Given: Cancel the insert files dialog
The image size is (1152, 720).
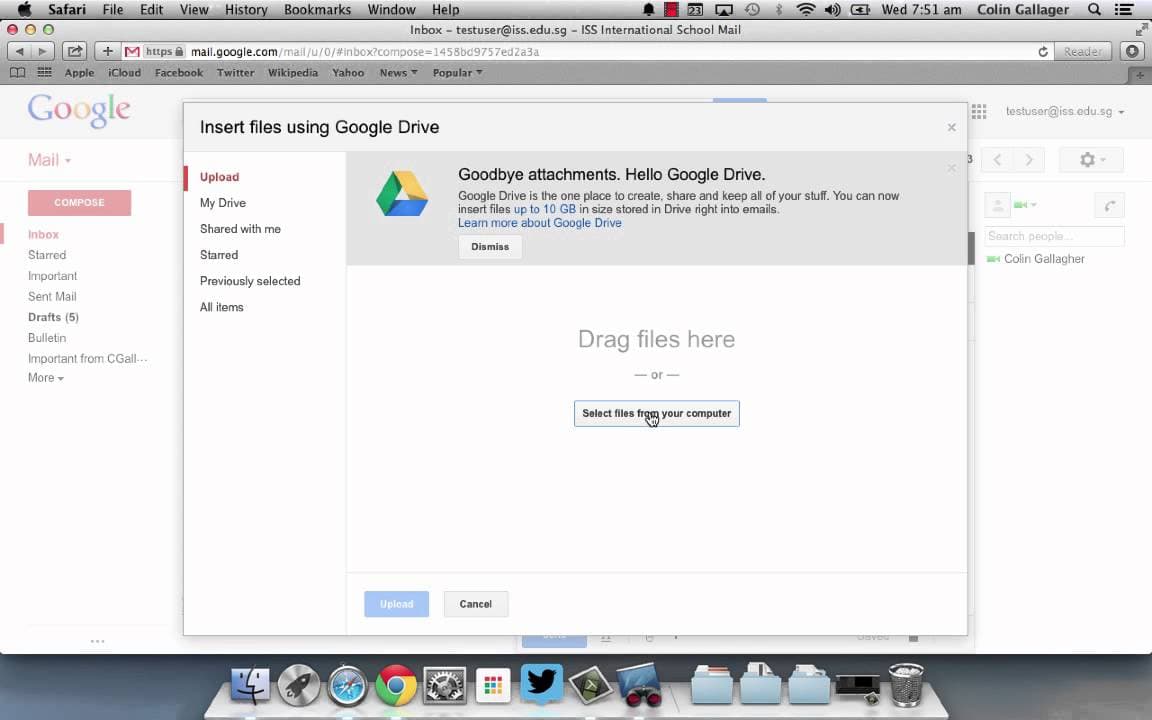Looking at the screenshot, I should 475,604.
